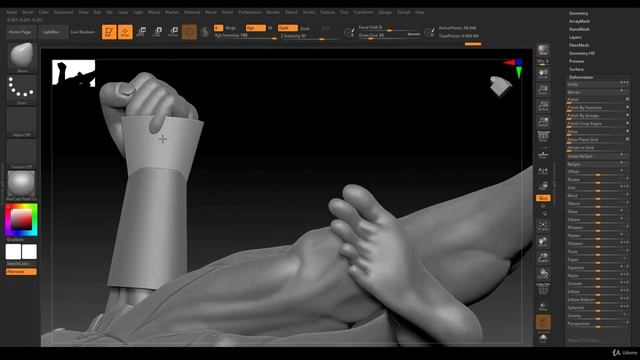Screen dimensions: 640x360
Task: Click the silhouette thumbnail preview
Action: pyautogui.click(x=73, y=73)
